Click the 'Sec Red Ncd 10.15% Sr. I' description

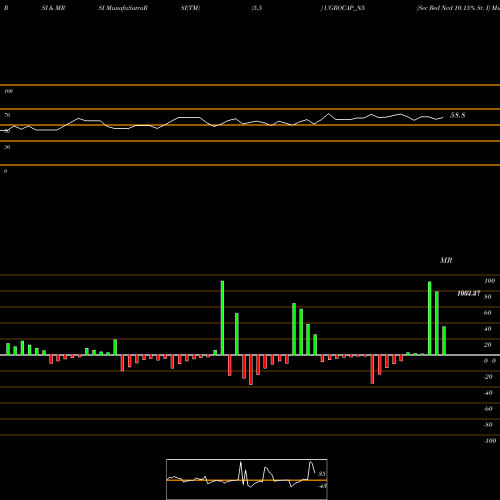tap(454, 8)
